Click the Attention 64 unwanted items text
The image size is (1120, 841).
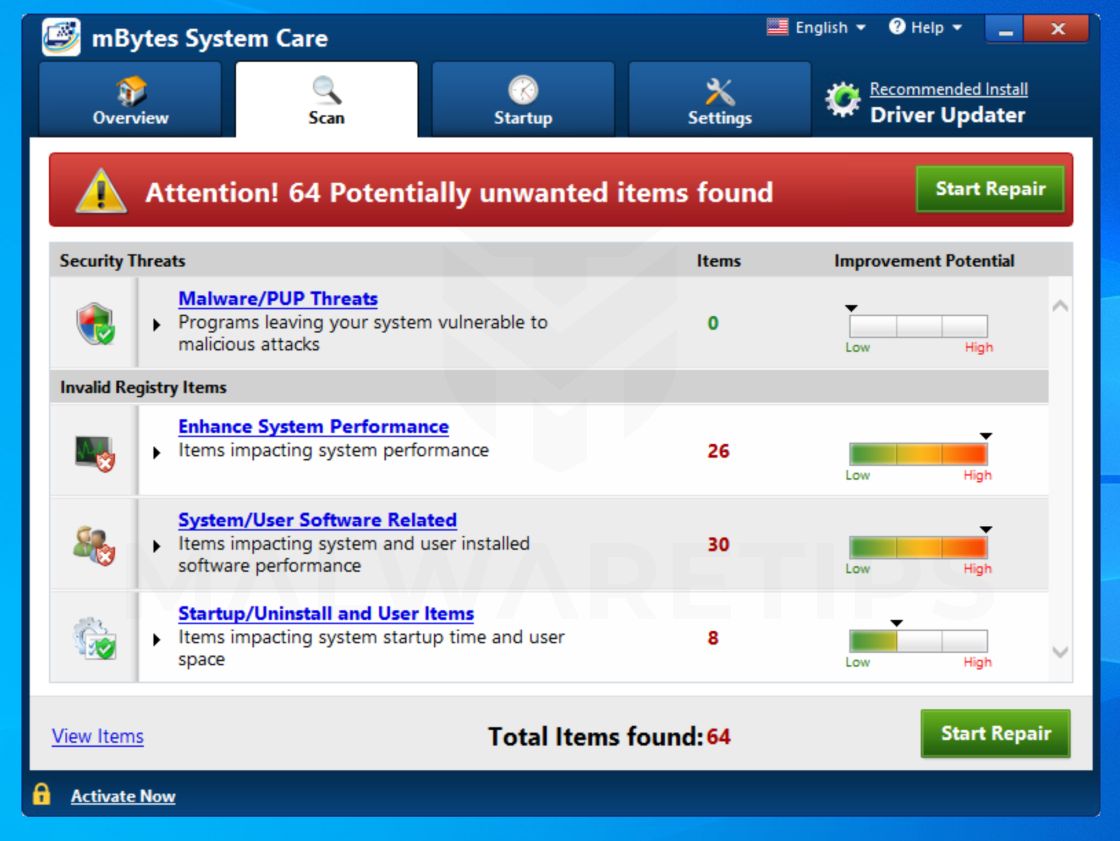point(459,192)
